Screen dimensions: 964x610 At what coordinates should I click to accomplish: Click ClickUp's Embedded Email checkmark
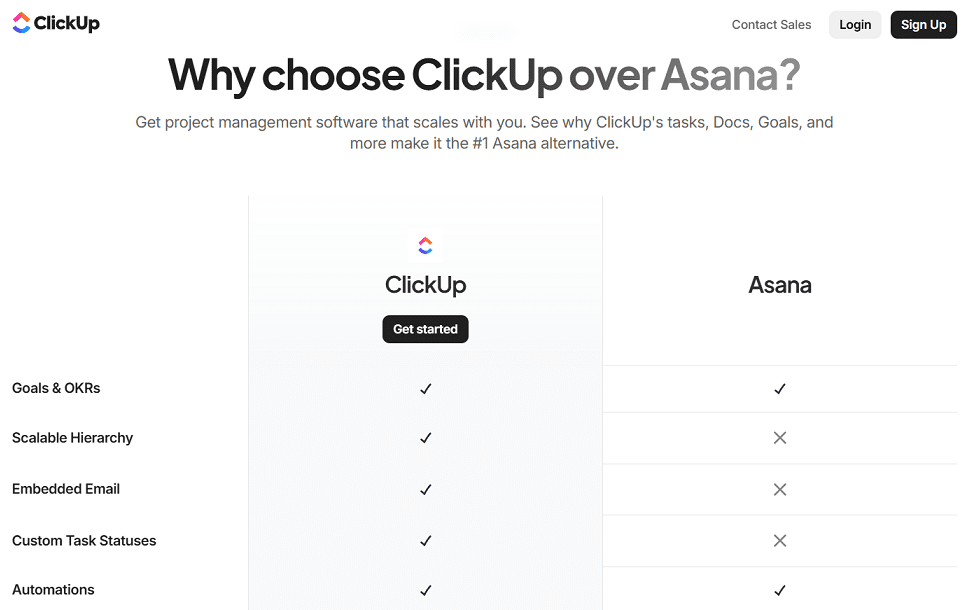pos(425,490)
